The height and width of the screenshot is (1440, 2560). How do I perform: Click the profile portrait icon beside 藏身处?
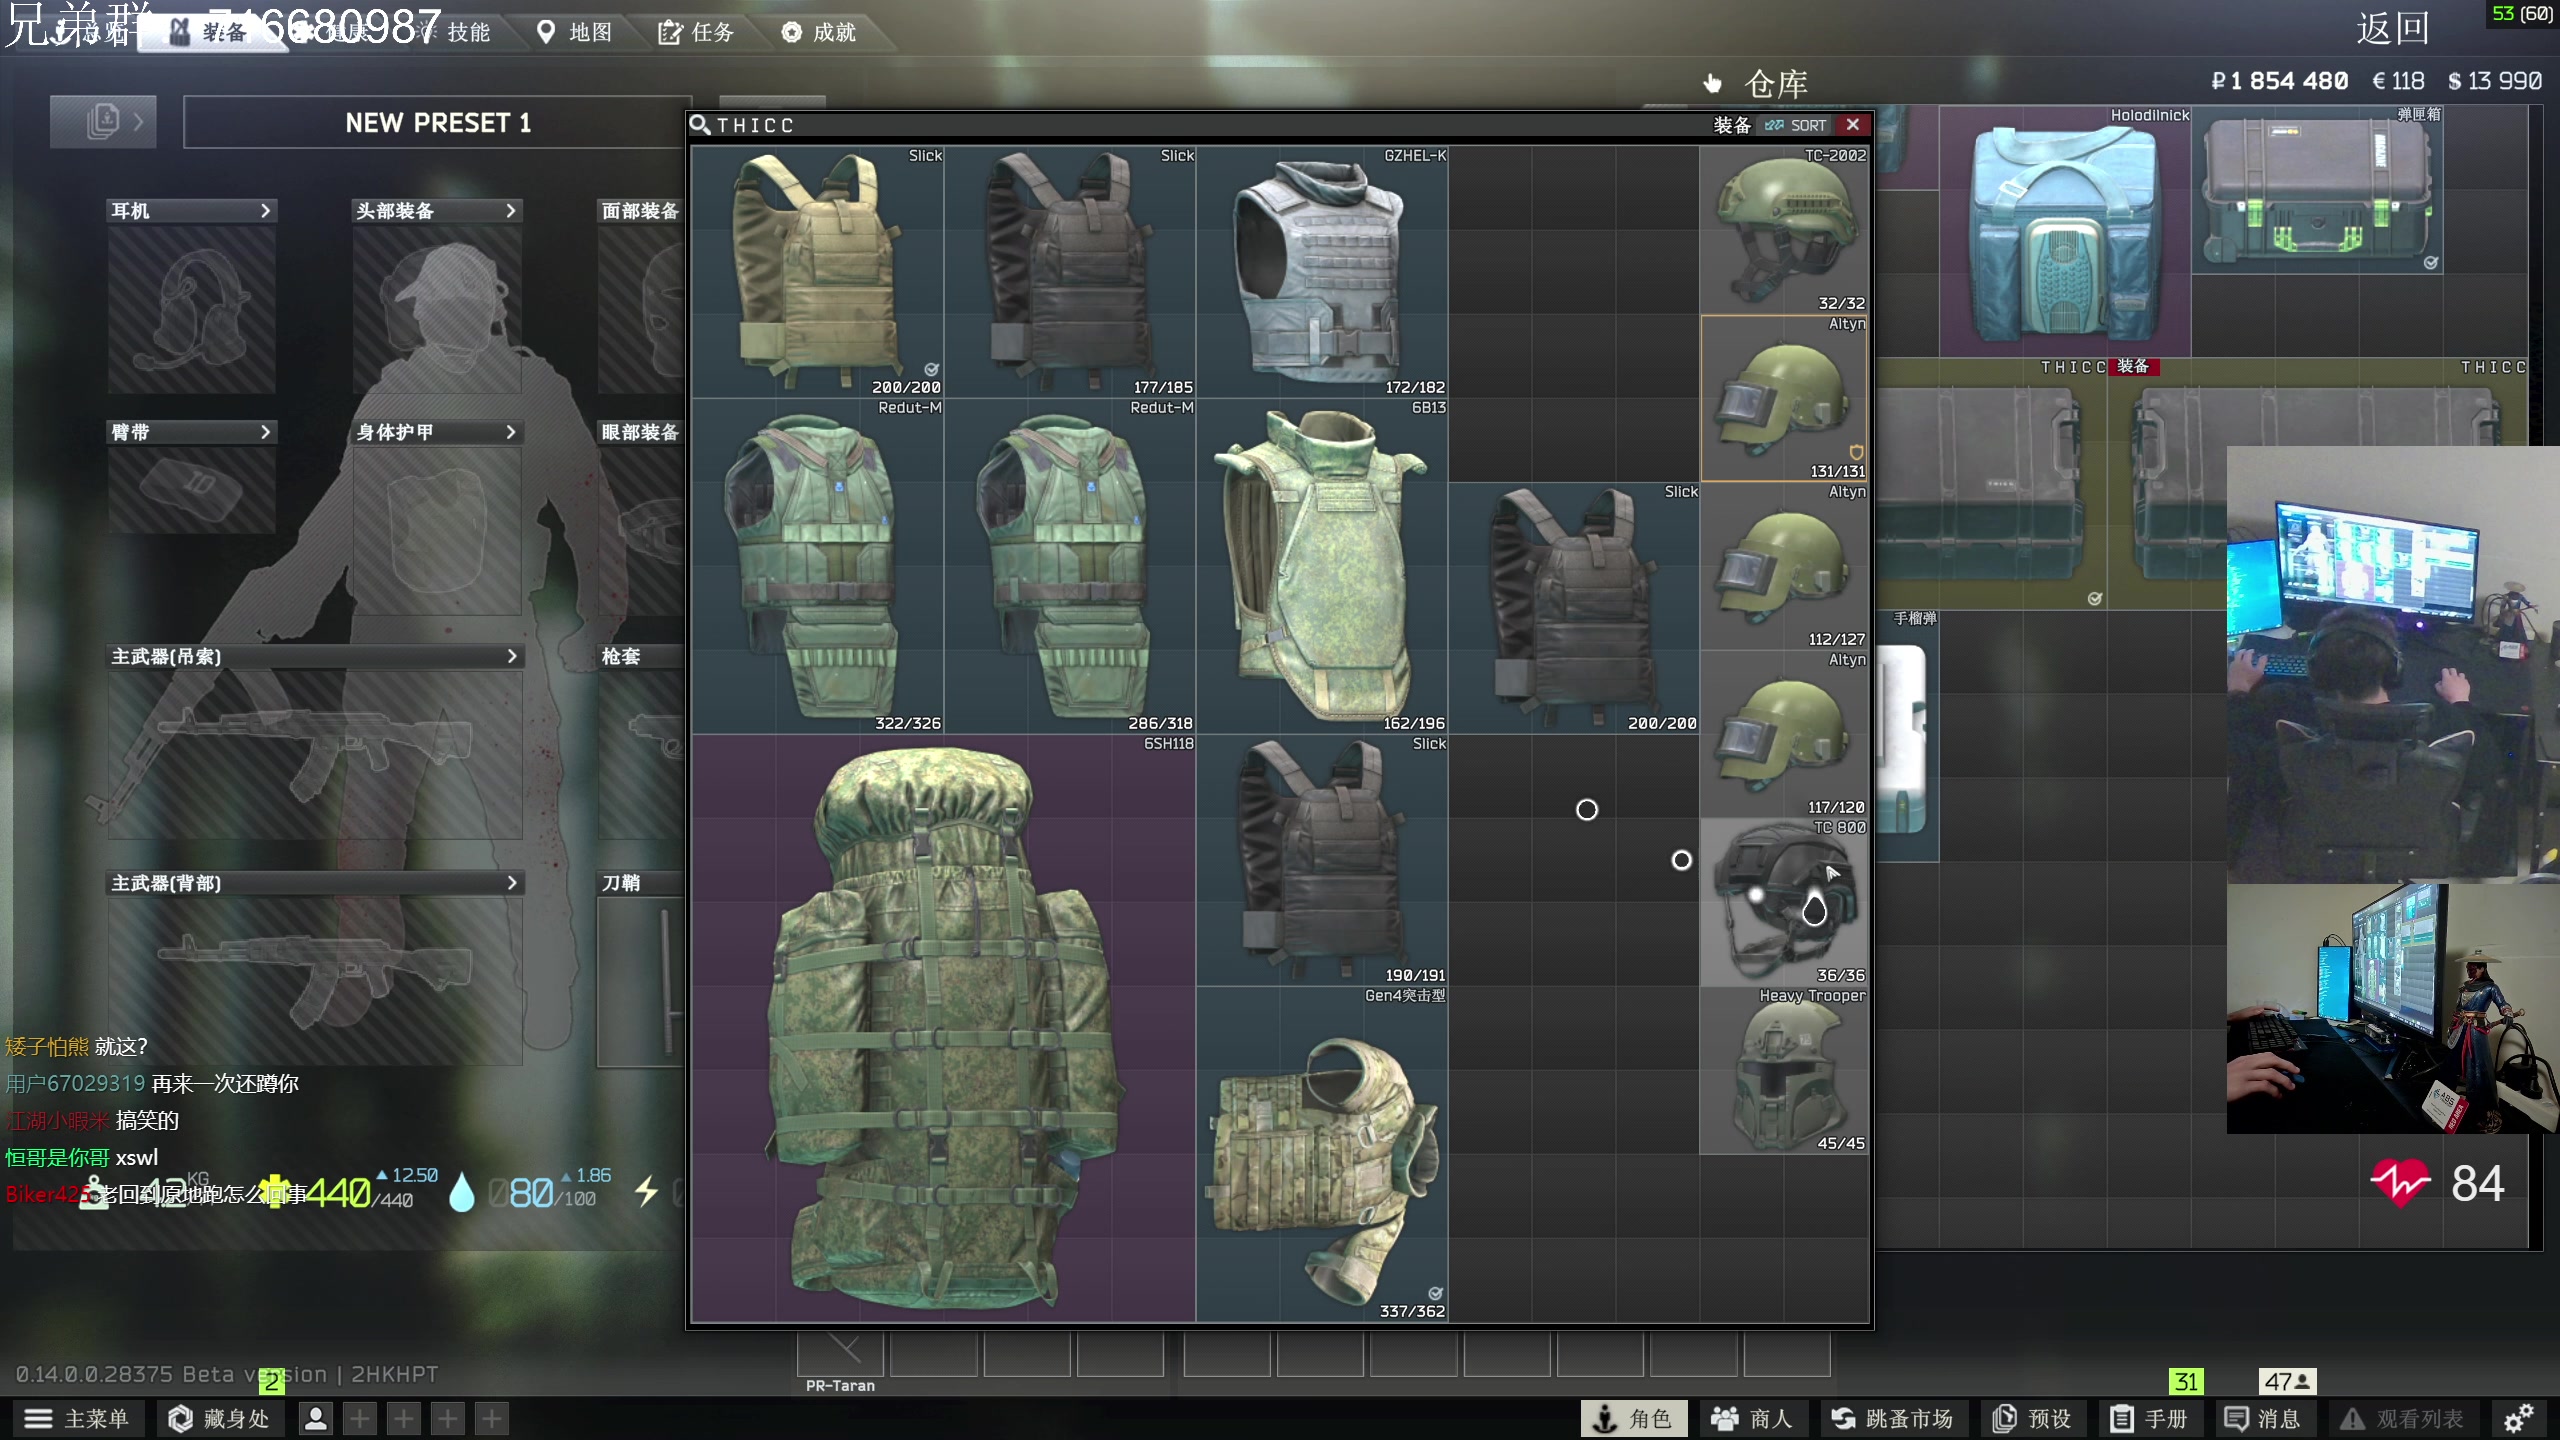315,1418
